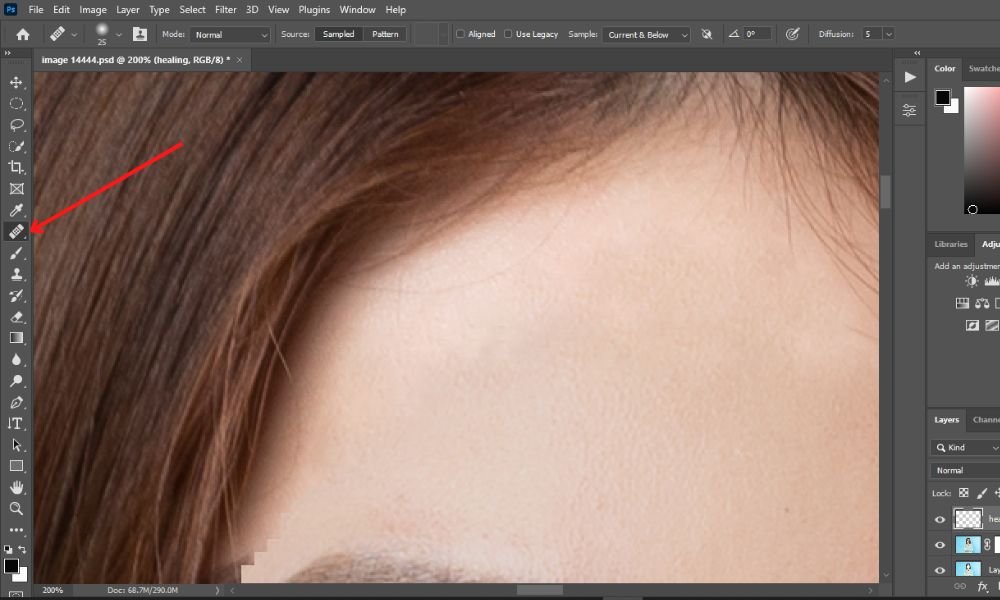Select the Dodge tool
This screenshot has height=600, width=1000.
coord(16,381)
